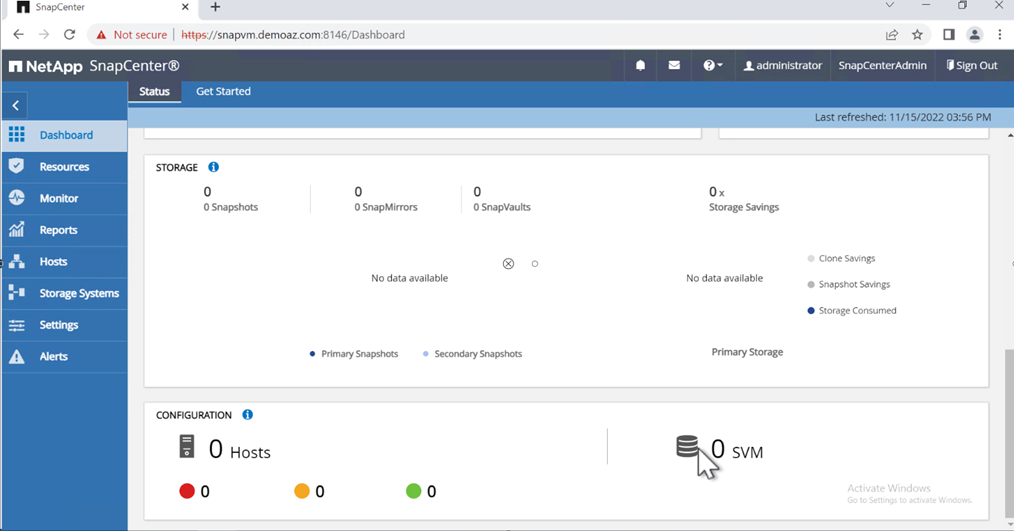Open the messages envelope icon
Viewport: 1014px width, 531px height.
tap(674, 65)
